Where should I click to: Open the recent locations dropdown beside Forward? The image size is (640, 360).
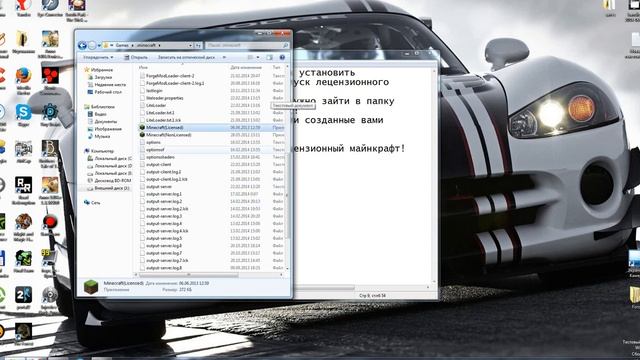pos(99,45)
